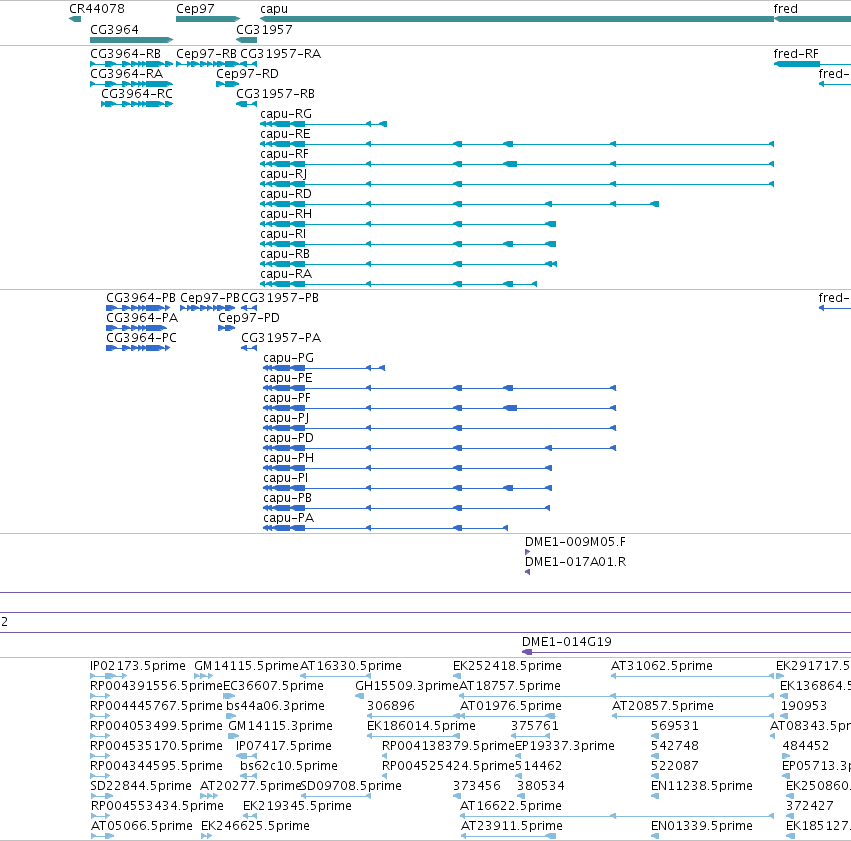This screenshot has width=851, height=841.
Task: Click protein Cep97-PB
Action: (207, 308)
